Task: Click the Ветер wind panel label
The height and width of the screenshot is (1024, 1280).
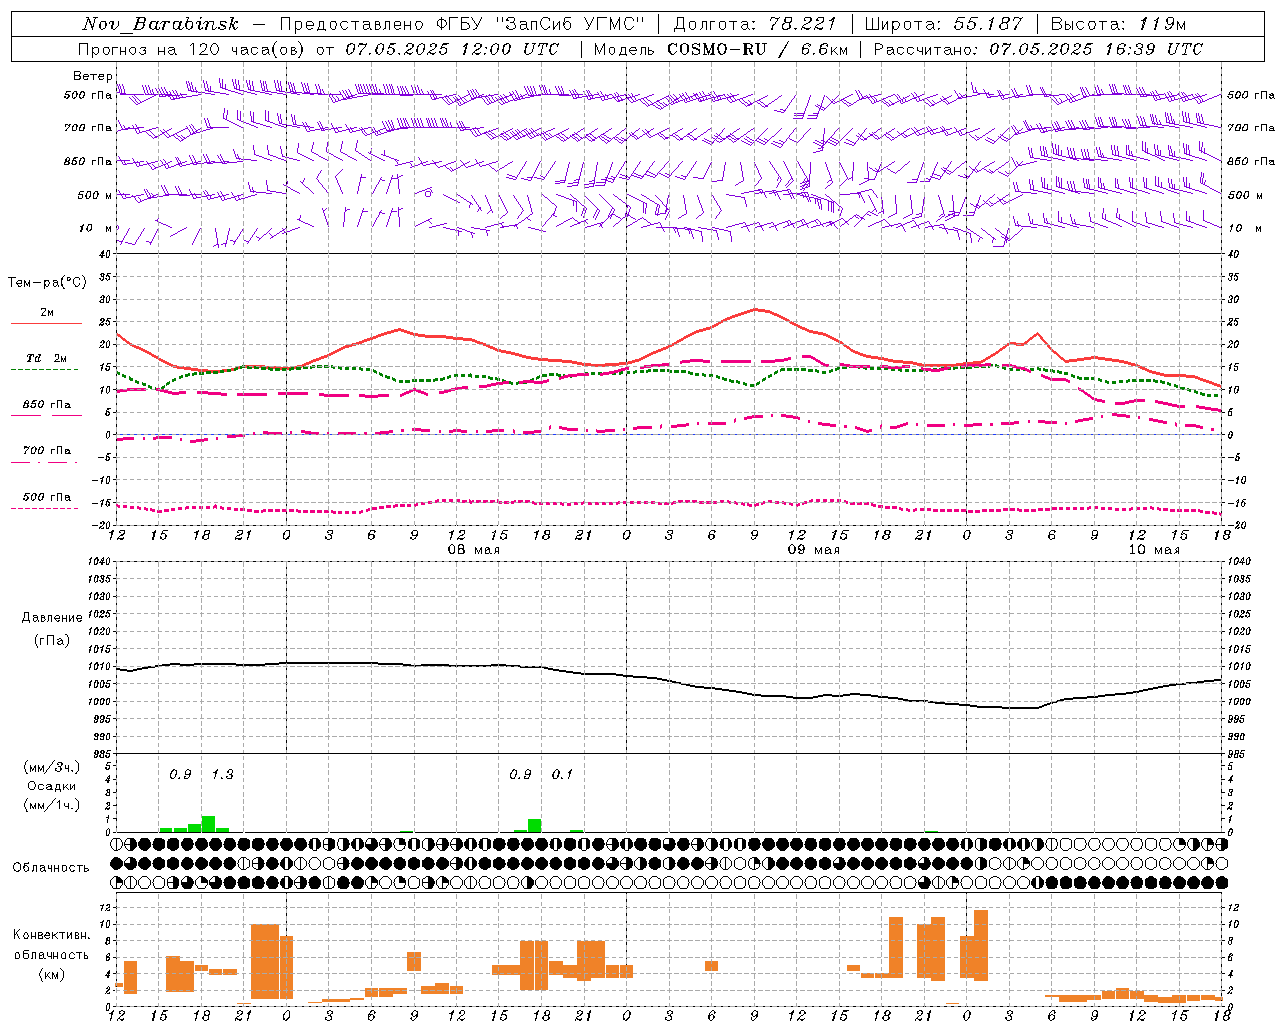Action: coord(92,76)
